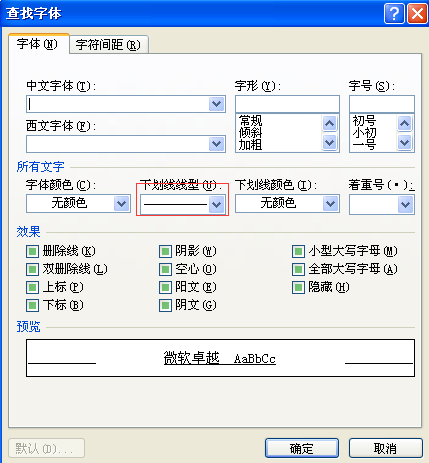This screenshot has width=429, height=463.
Task: Expand the 中文字体 dropdown list
Action: (x=217, y=104)
